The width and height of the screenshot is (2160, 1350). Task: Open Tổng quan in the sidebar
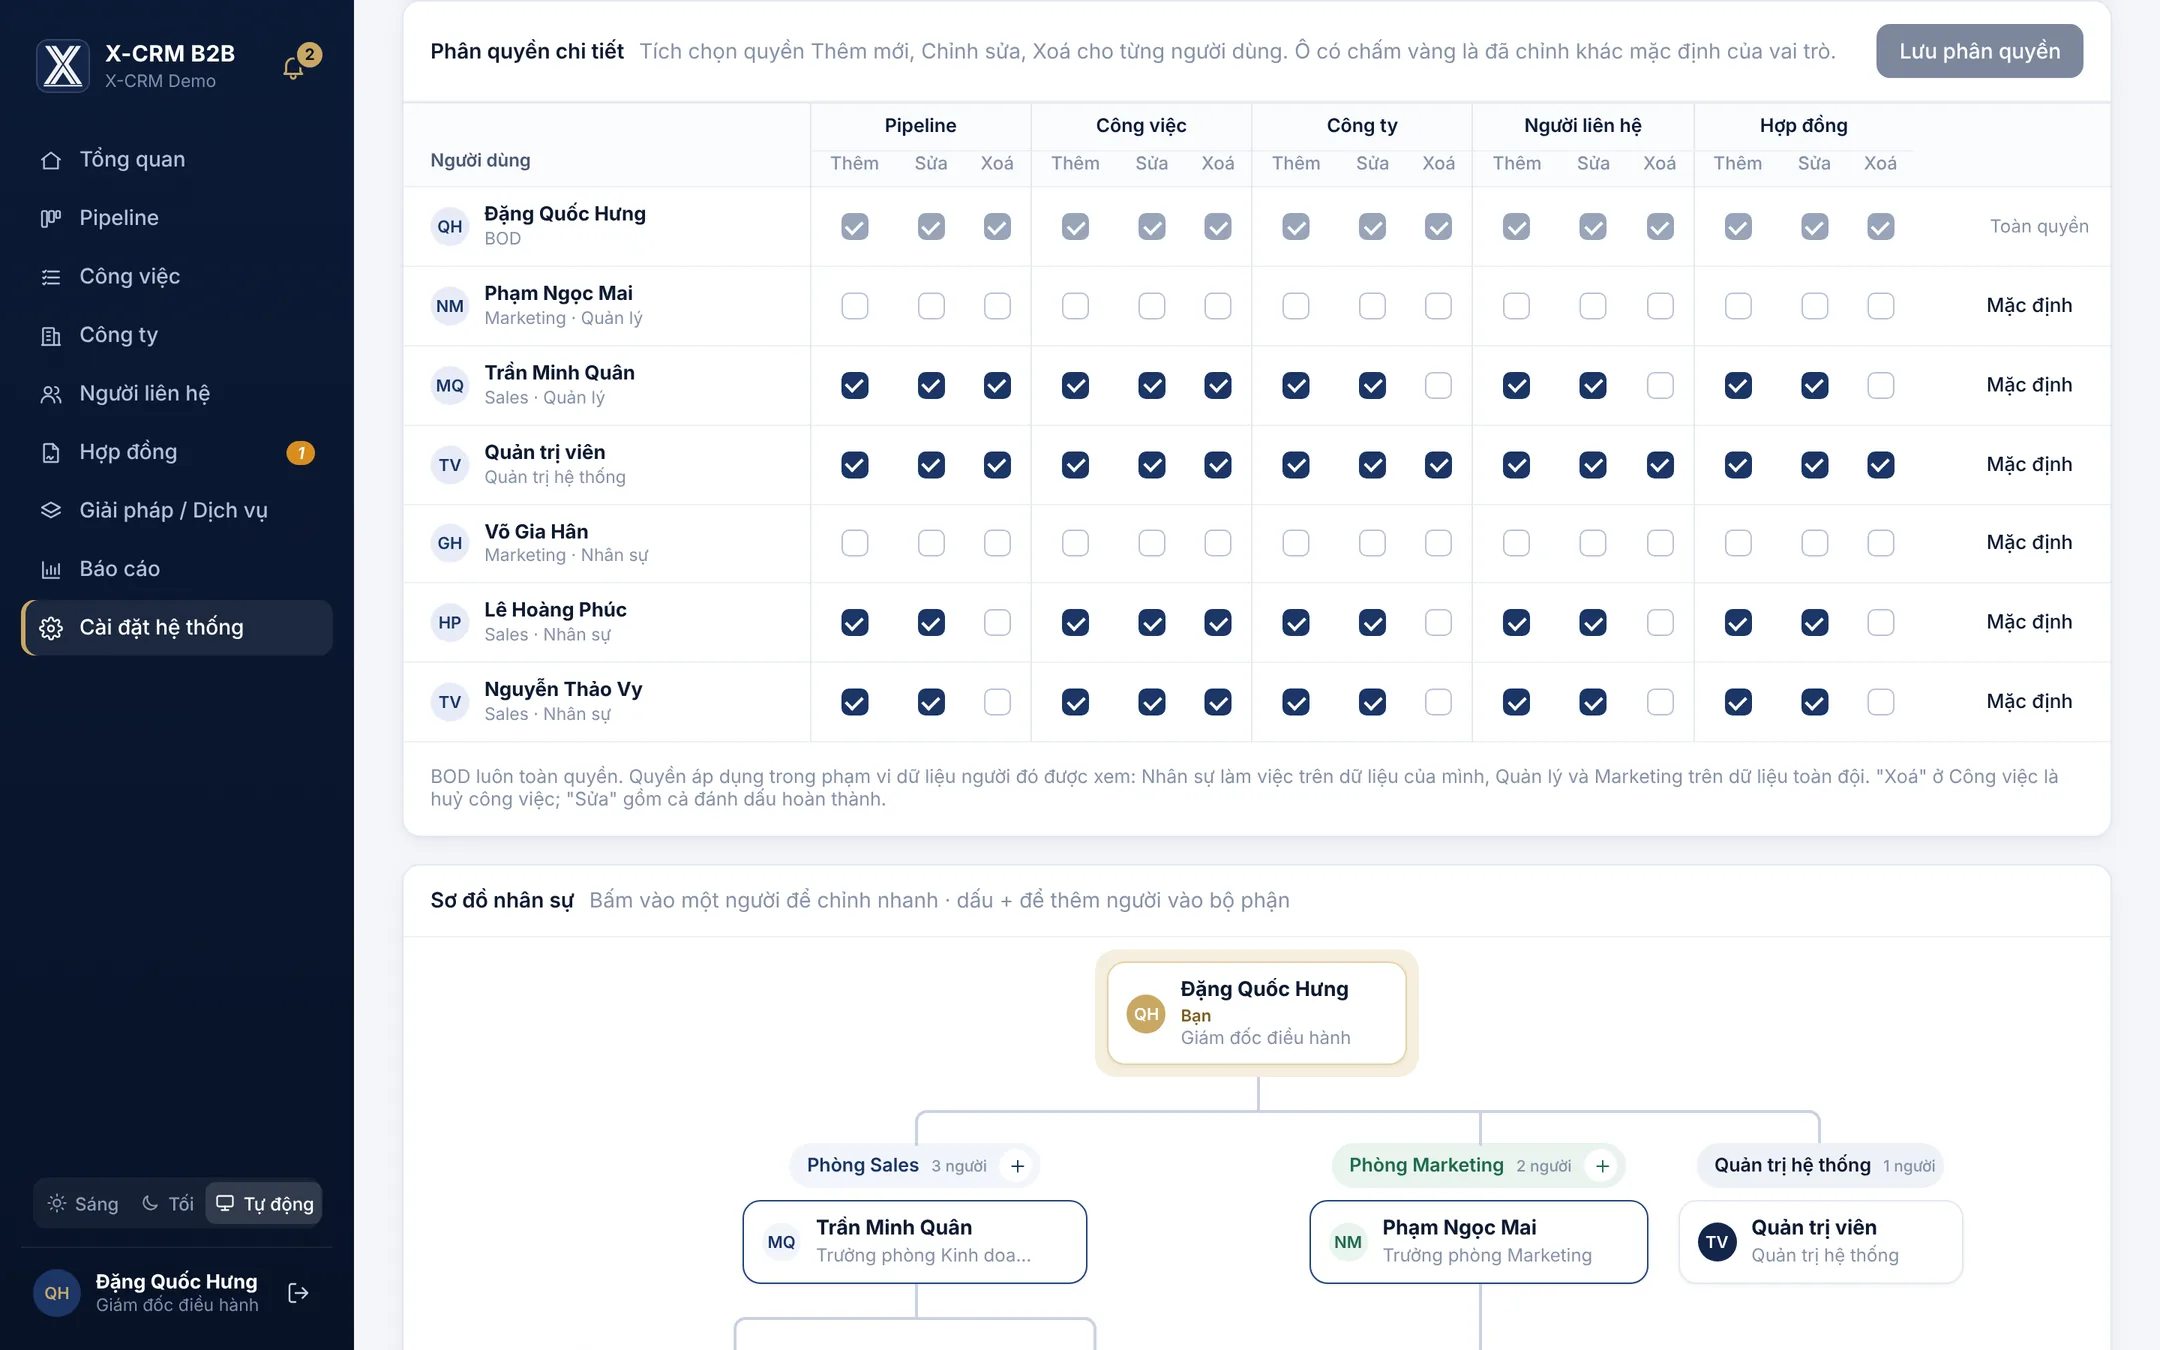(177, 160)
